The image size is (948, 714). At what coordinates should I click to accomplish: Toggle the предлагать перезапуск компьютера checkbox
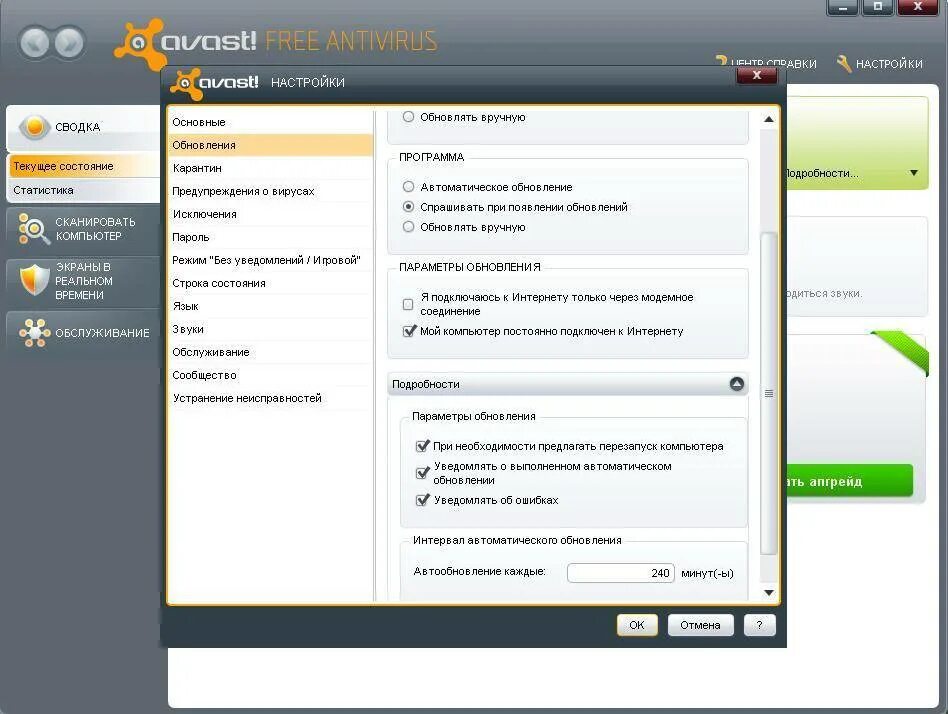(423, 446)
